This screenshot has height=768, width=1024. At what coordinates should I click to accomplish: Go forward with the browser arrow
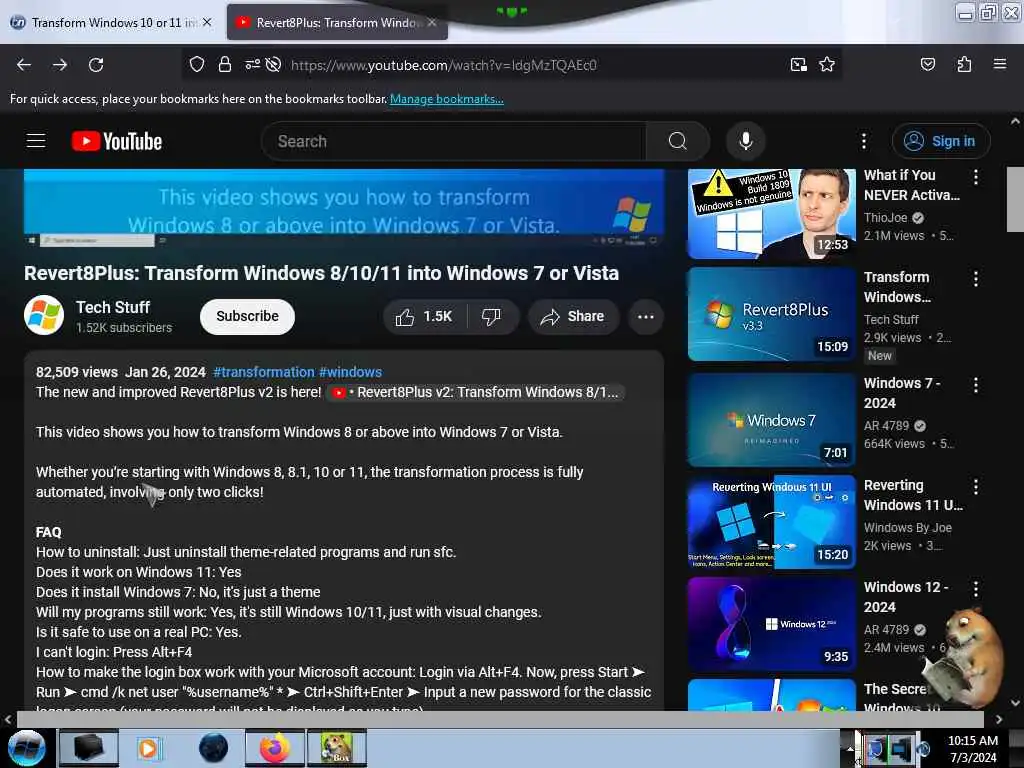click(x=60, y=65)
